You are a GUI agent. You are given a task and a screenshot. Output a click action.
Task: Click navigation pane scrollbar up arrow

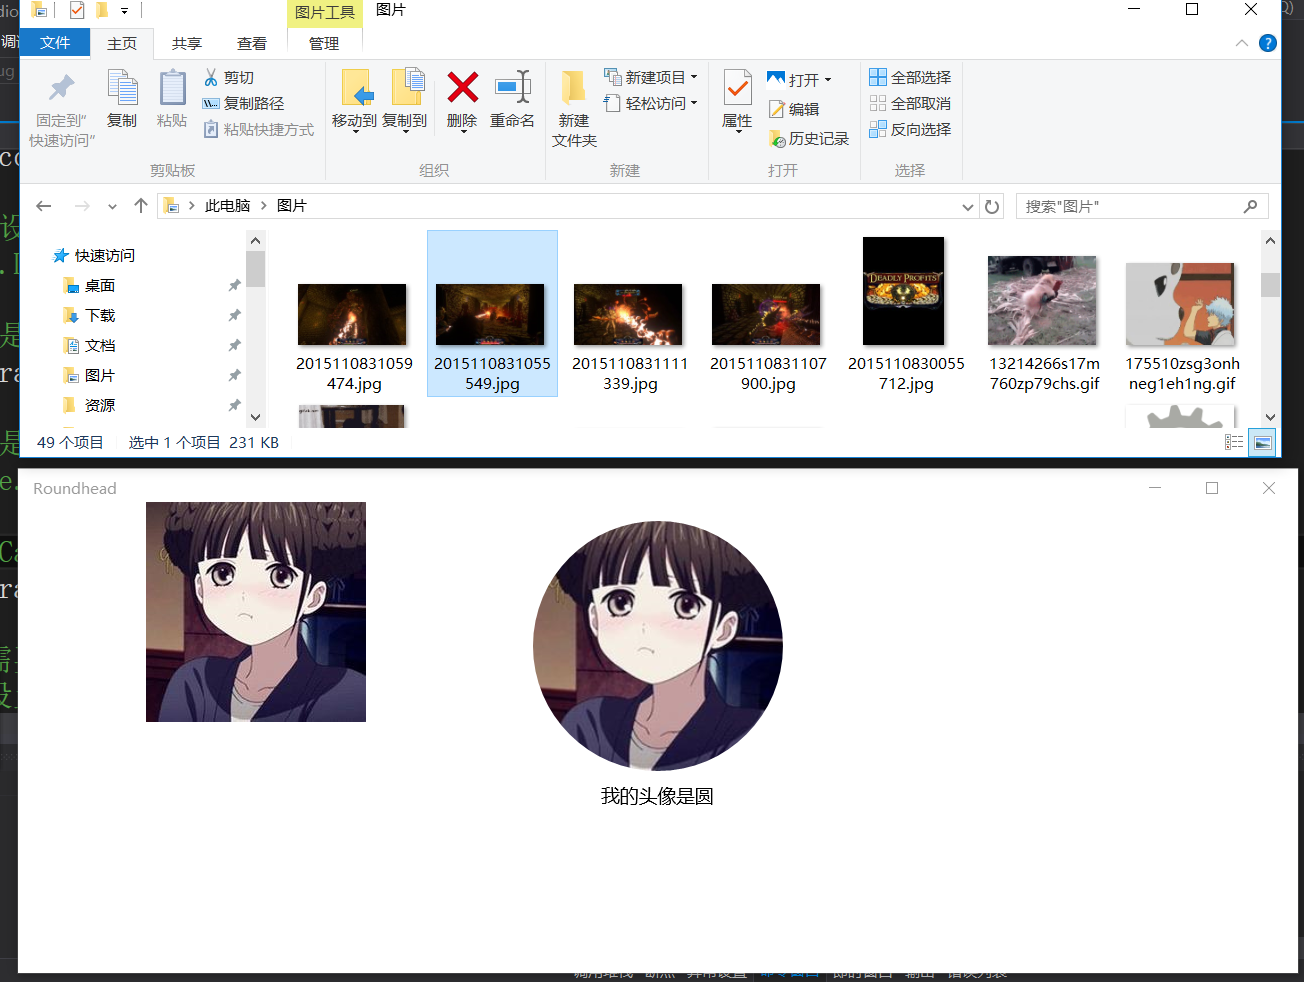tap(255, 240)
